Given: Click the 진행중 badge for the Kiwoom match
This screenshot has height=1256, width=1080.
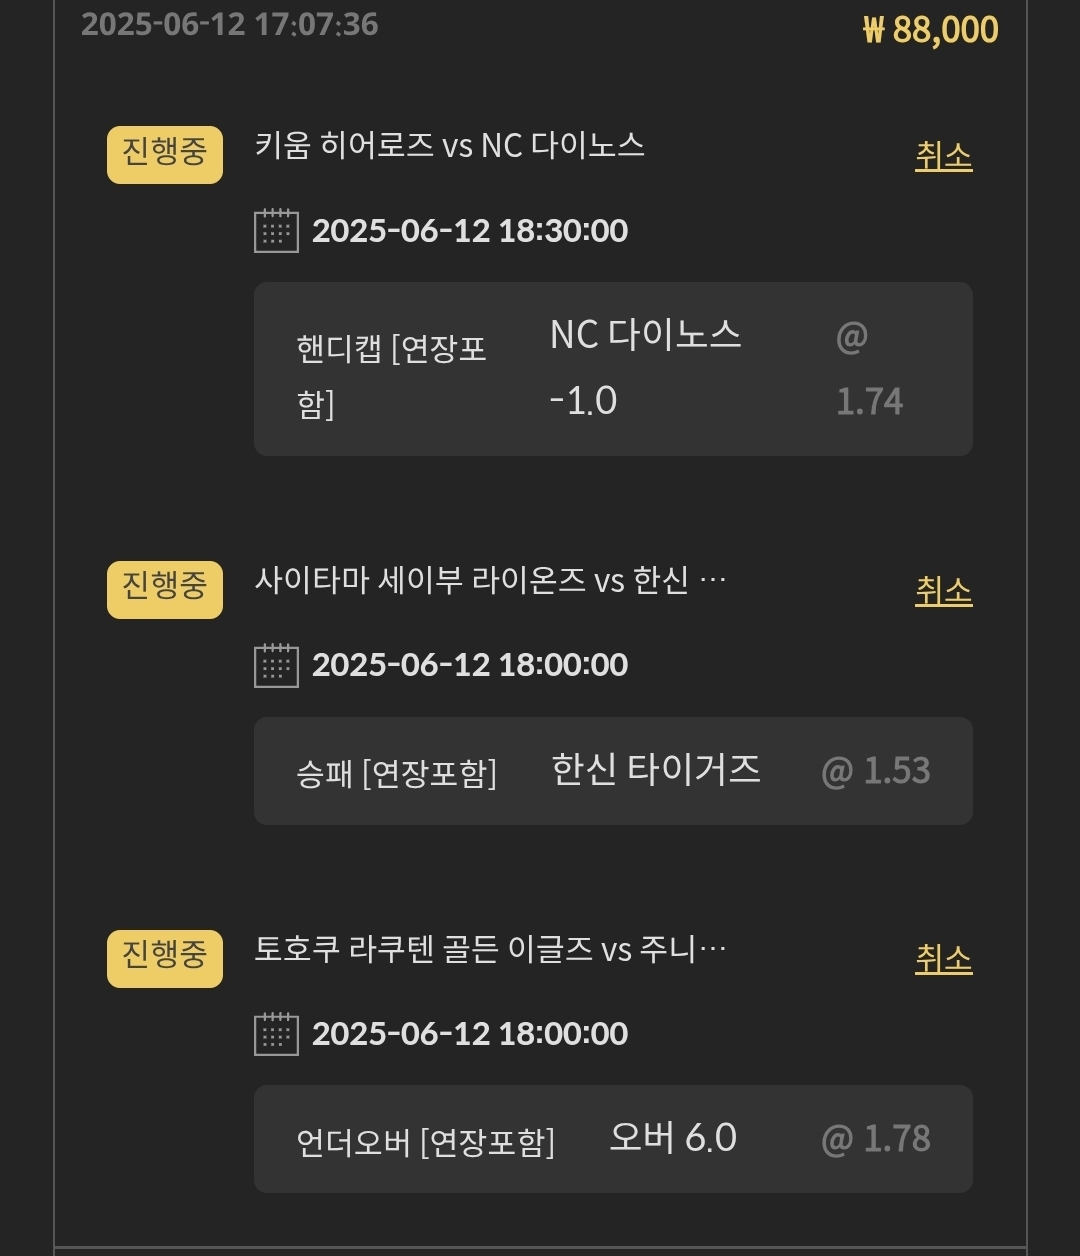Looking at the screenshot, I should 165,155.
